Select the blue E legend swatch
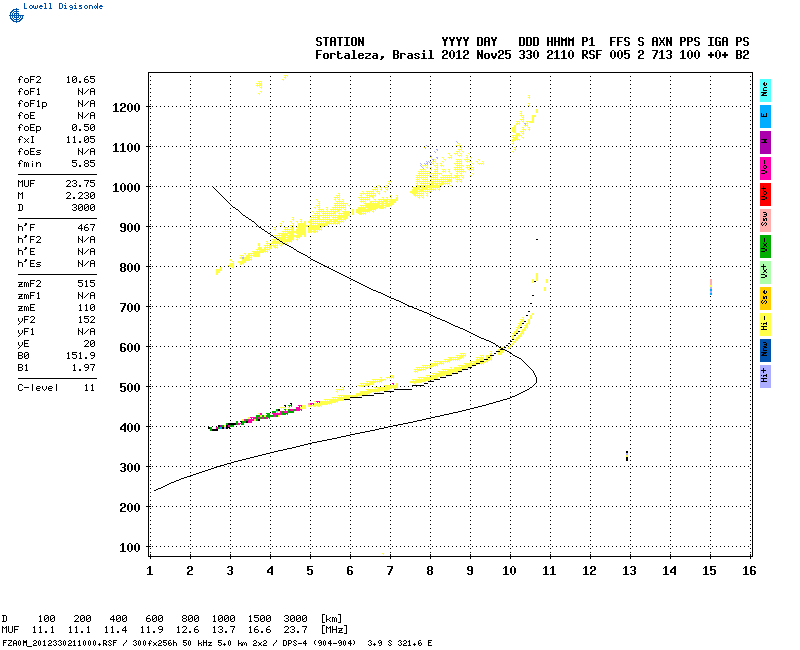The width and height of the screenshot is (800, 650). (765, 116)
